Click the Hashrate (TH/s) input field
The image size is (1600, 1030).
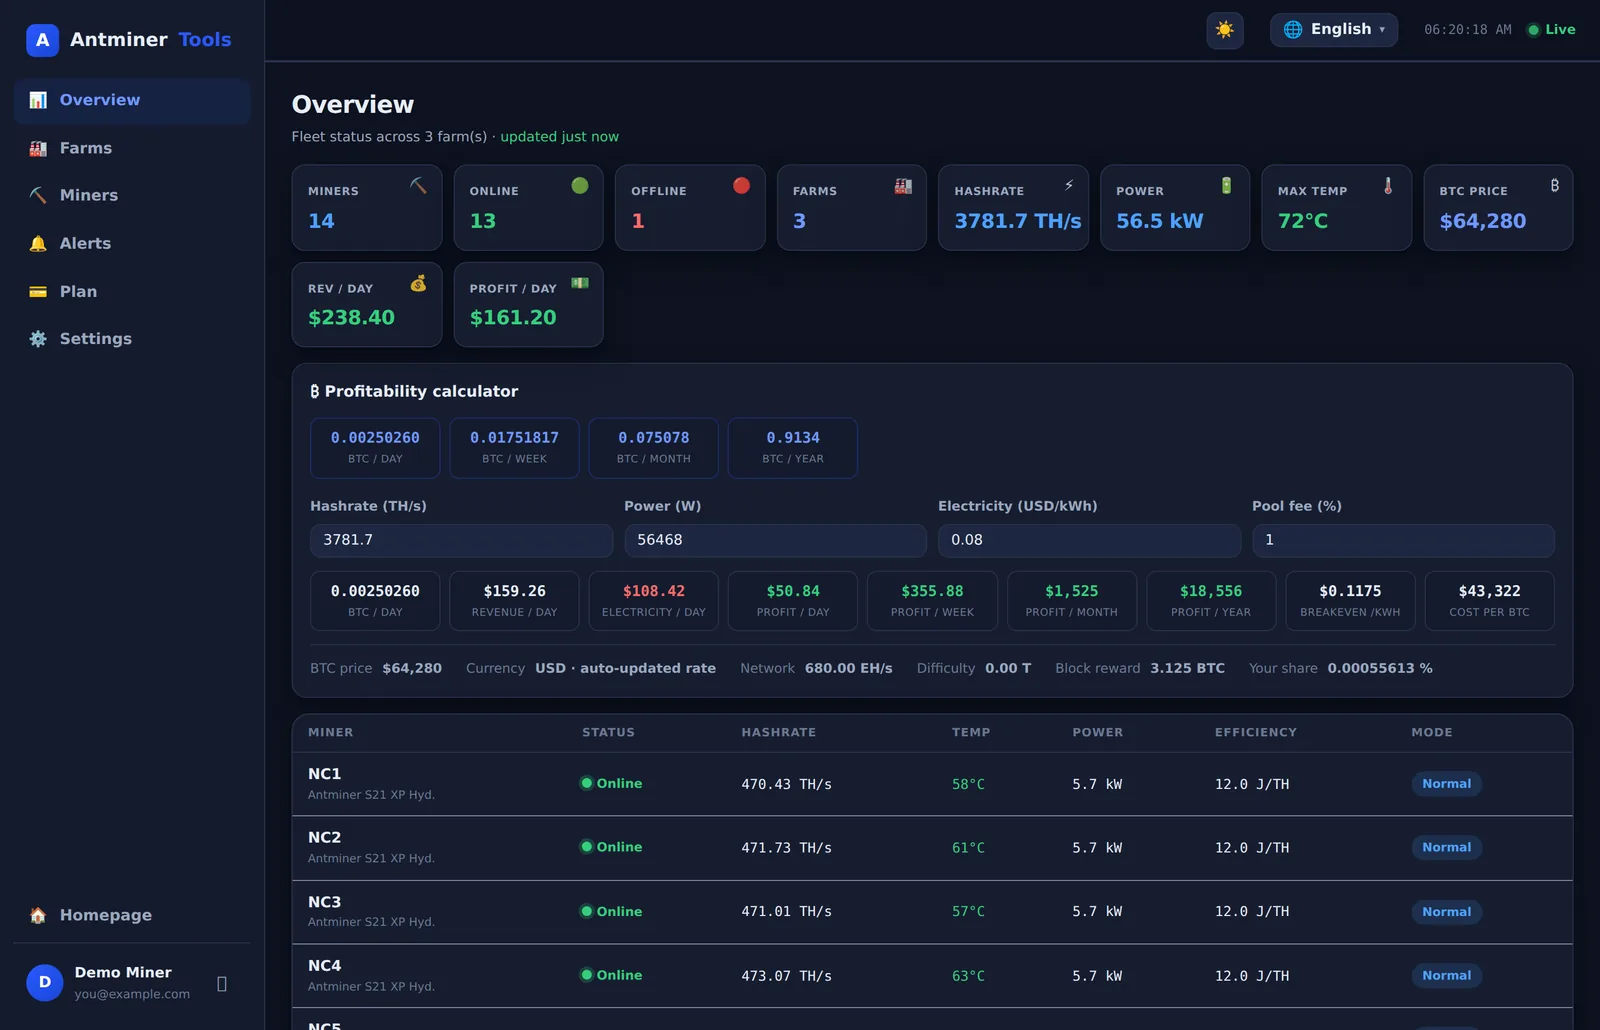pyautogui.click(x=461, y=540)
